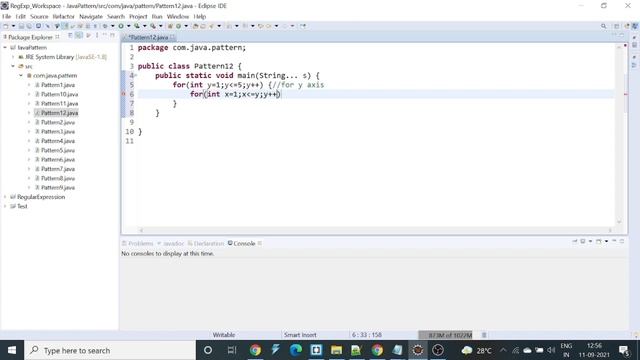Open Microsoft Edge from the taskbar
Viewport: 640px width, 360px height.
coord(296,350)
